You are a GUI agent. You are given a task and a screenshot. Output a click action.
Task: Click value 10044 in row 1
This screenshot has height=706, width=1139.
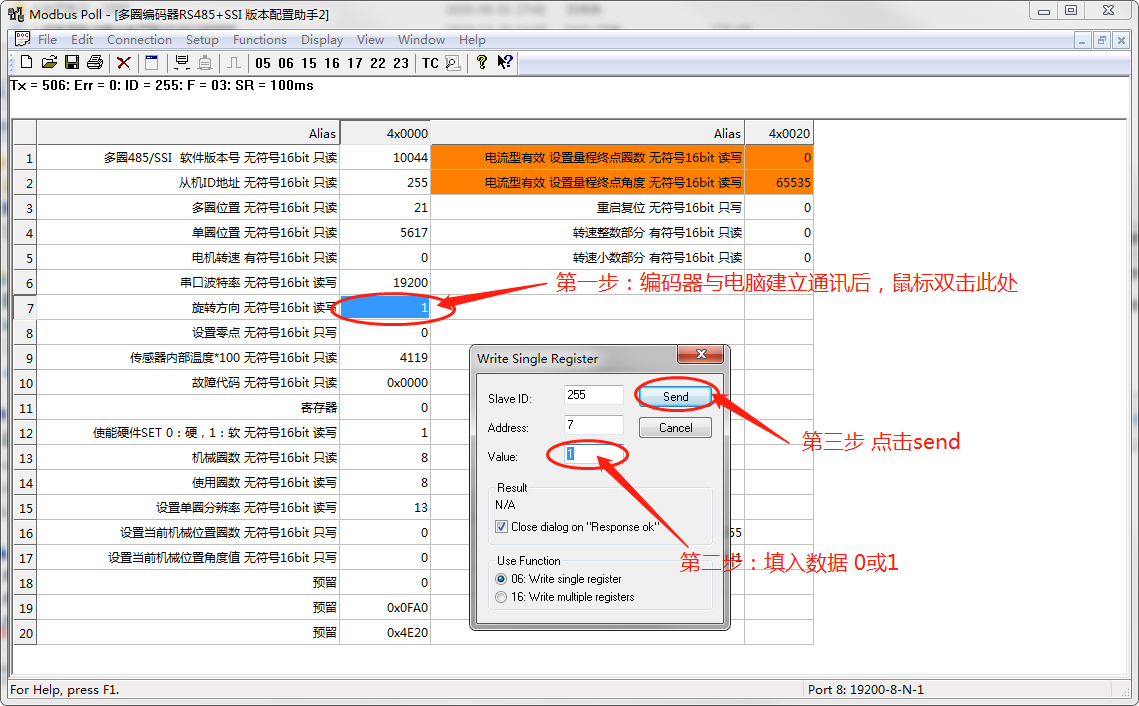(x=385, y=158)
